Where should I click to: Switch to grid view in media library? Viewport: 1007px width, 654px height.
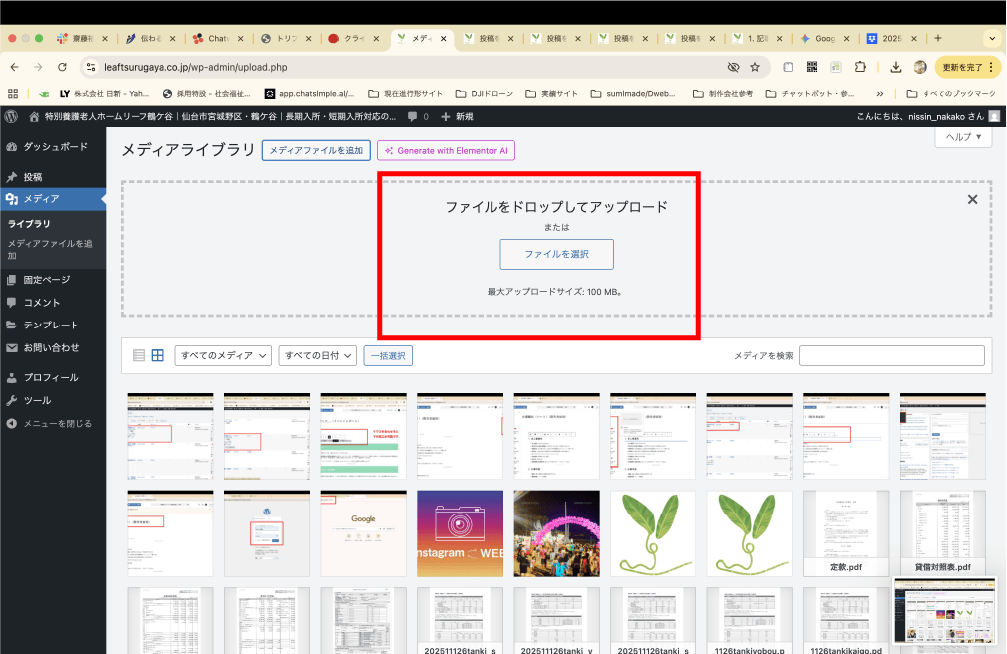tap(158, 355)
